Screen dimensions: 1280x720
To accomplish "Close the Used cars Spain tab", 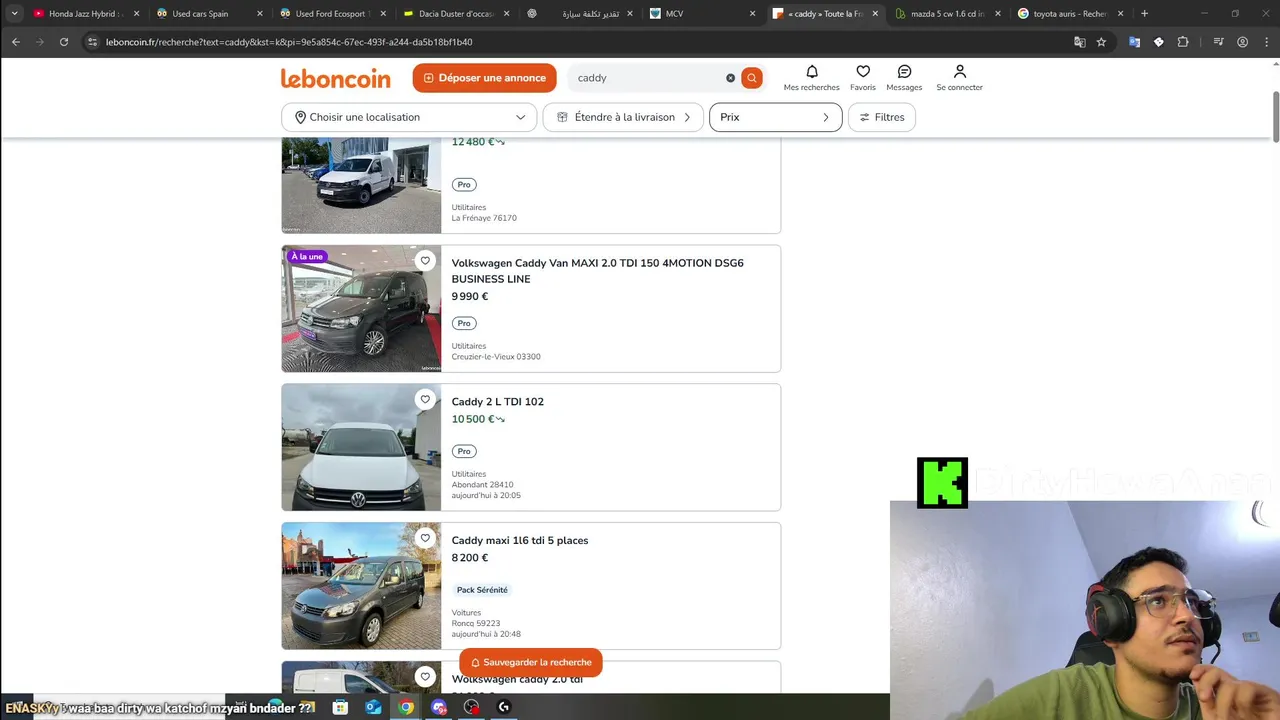I will 260,14.
